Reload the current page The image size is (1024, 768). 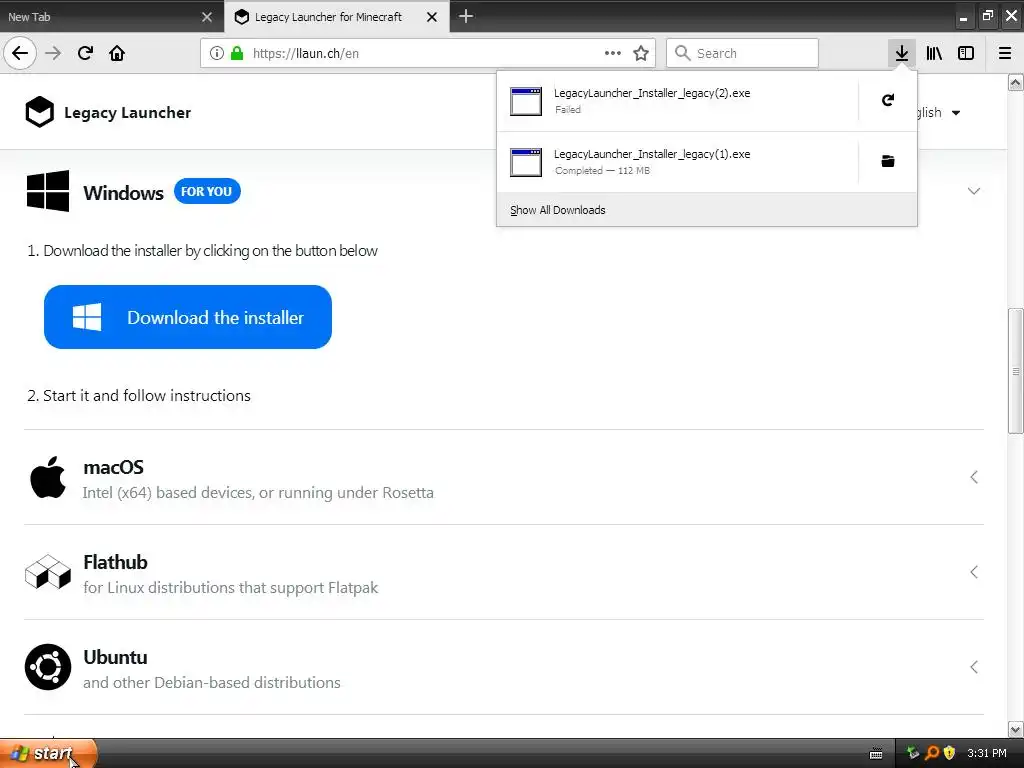[85, 53]
